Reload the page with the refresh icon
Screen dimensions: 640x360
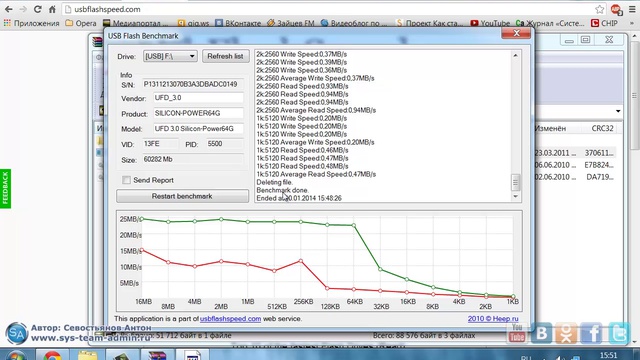(x=38, y=9)
